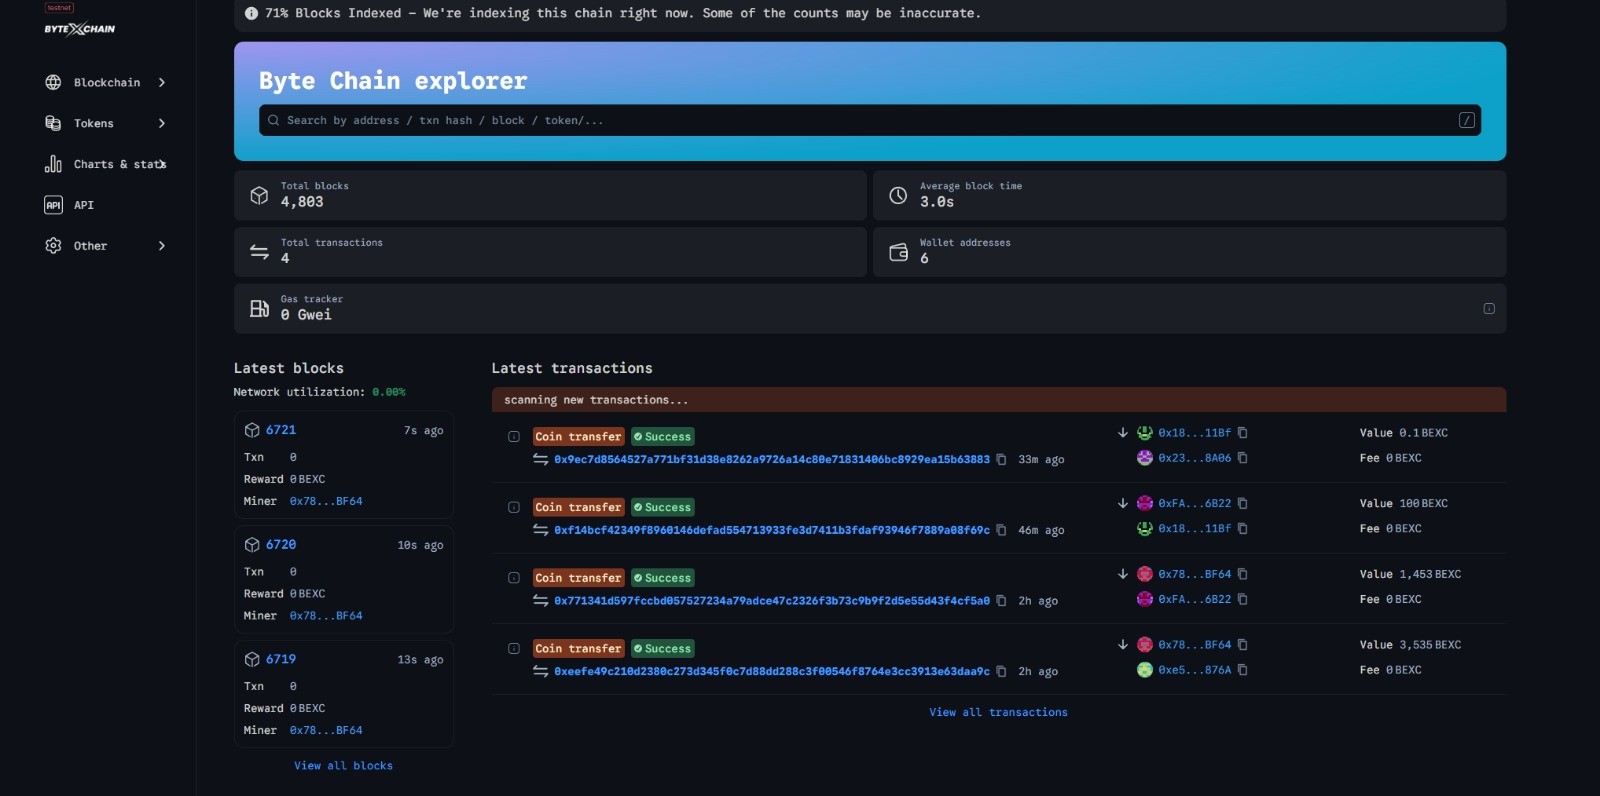Click the Gas tracker info icon
This screenshot has width=1600, height=796.
(x=1488, y=309)
